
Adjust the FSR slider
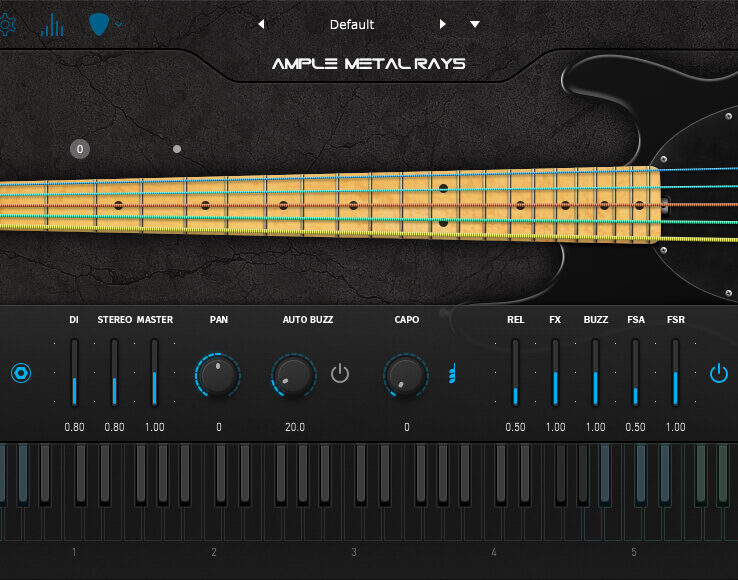click(675, 372)
